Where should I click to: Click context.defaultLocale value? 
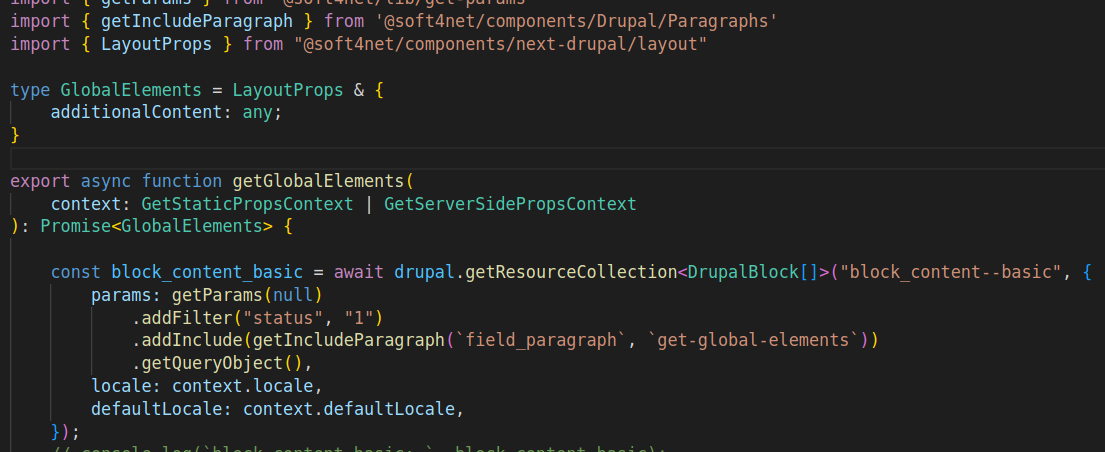tap(348, 409)
